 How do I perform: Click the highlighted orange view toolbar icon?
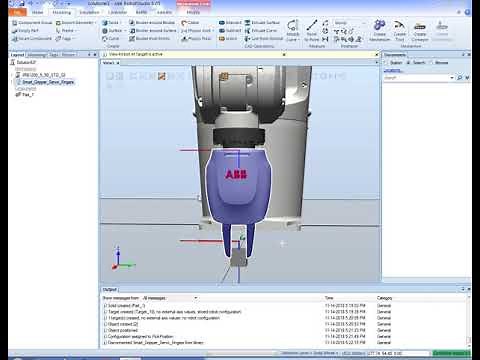(x=162, y=76)
